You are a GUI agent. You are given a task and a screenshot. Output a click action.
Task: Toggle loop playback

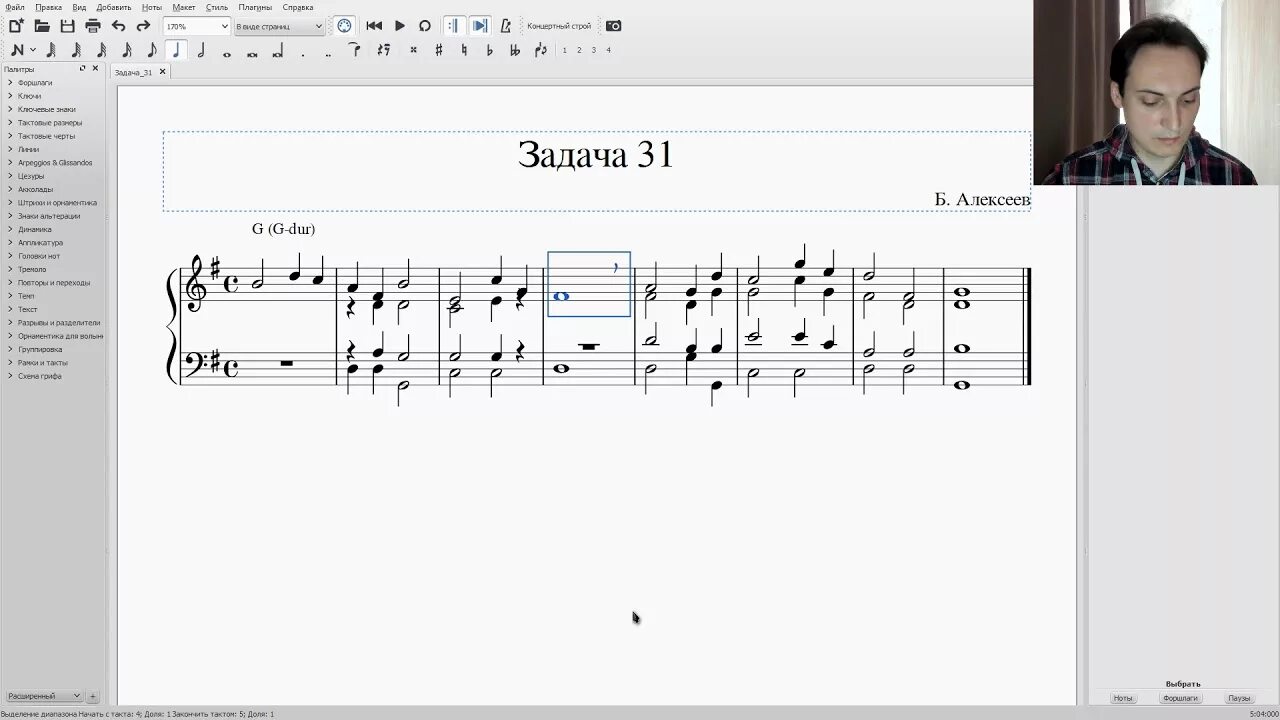tap(425, 26)
